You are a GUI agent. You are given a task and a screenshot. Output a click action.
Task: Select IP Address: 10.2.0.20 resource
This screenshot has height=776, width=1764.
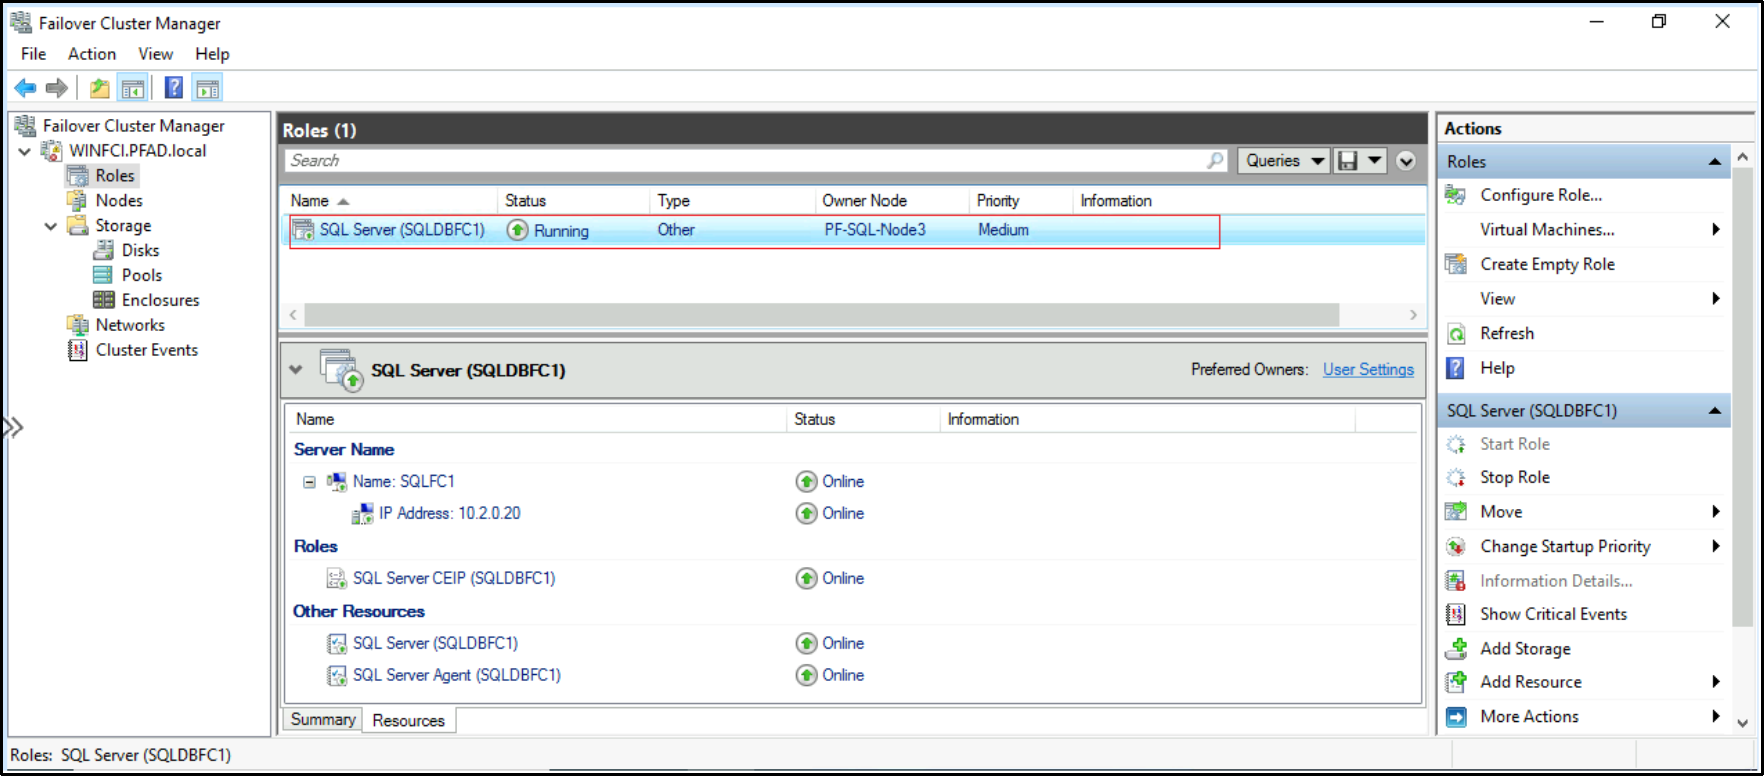pyautogui.click(x=449, y=514)
